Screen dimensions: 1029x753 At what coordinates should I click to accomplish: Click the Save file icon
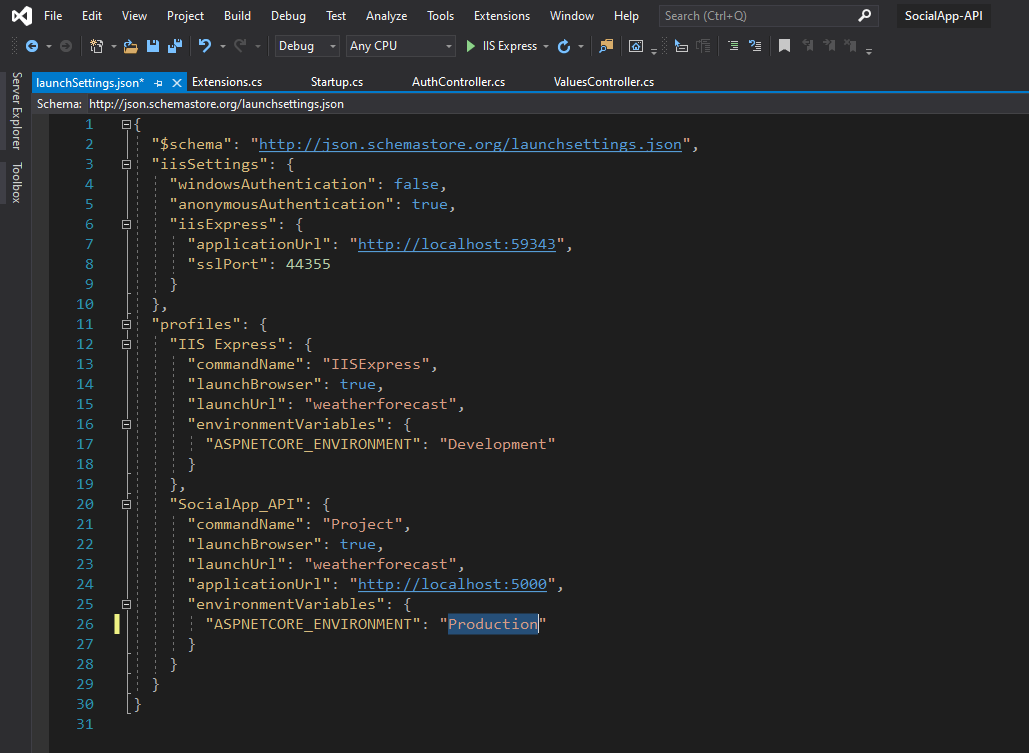pos(153,46)
